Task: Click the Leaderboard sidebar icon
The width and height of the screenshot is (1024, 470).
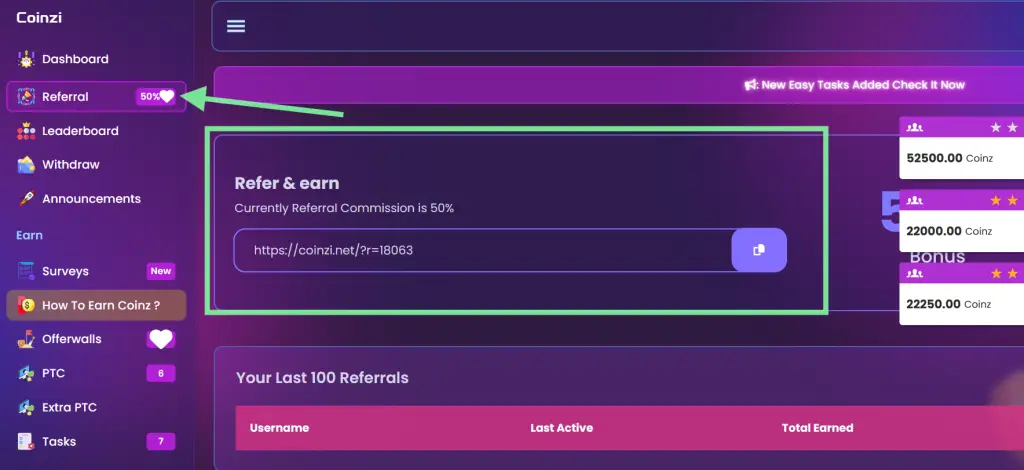Action: (27, 131)
